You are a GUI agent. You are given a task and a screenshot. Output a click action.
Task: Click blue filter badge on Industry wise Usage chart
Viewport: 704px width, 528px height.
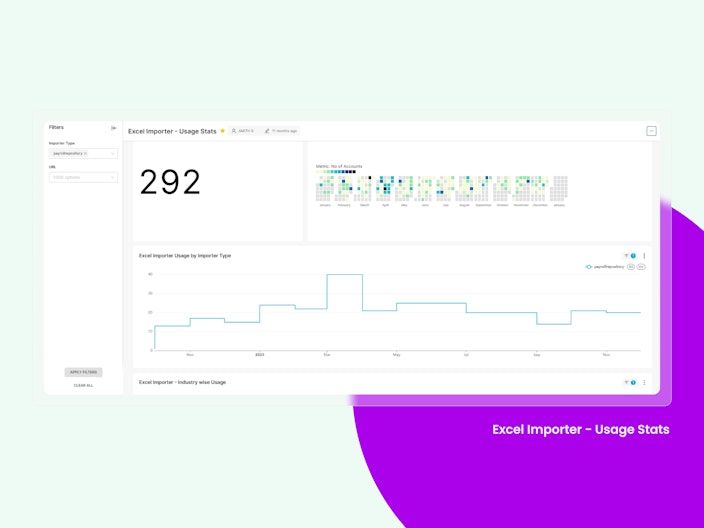[633, 383]
